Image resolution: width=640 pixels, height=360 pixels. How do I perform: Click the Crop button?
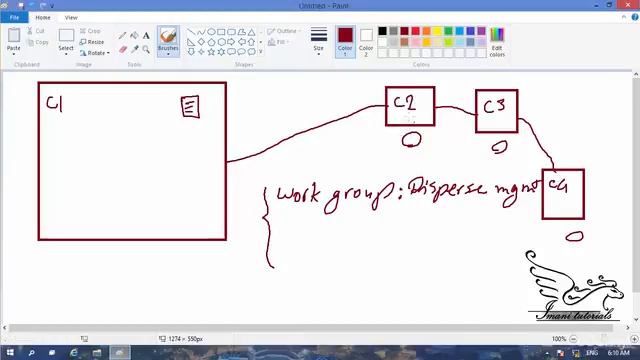[x=90, y=31]
